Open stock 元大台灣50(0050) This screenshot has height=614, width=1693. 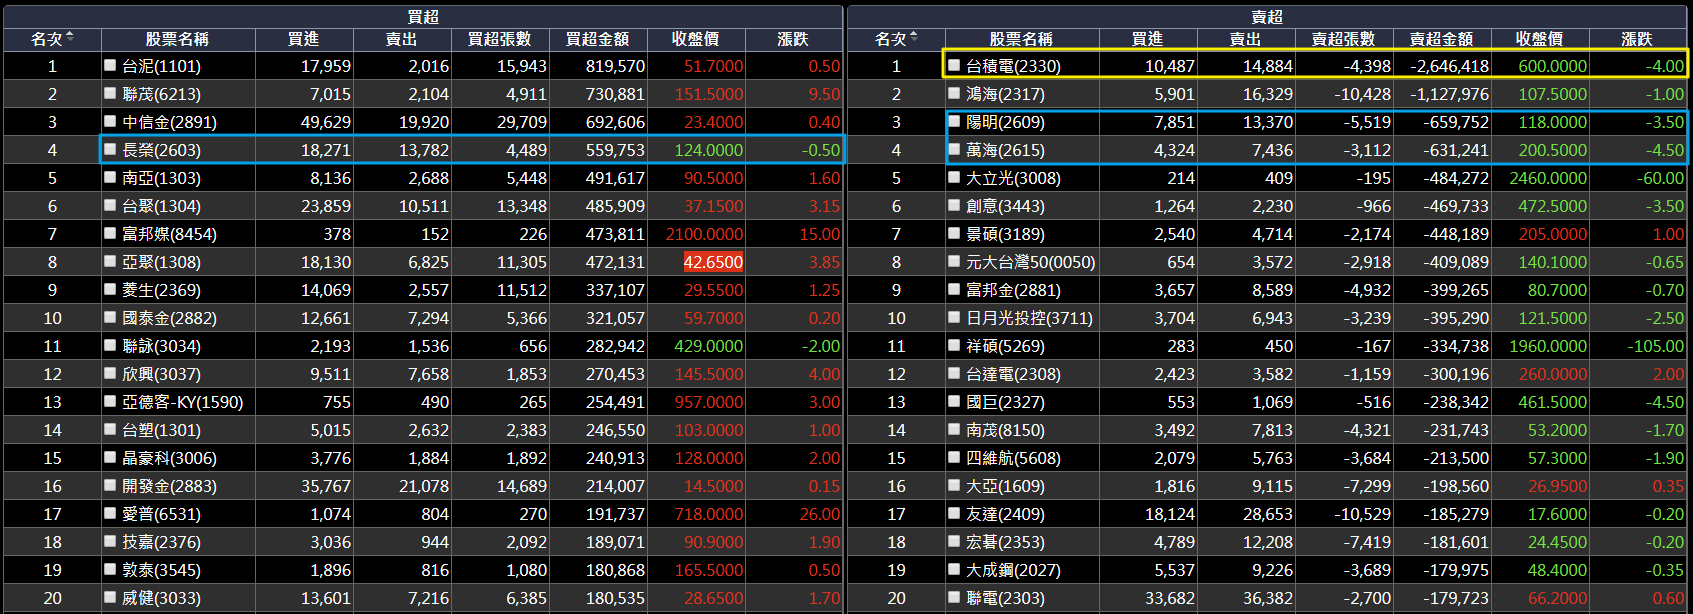tap(1031, 262)
